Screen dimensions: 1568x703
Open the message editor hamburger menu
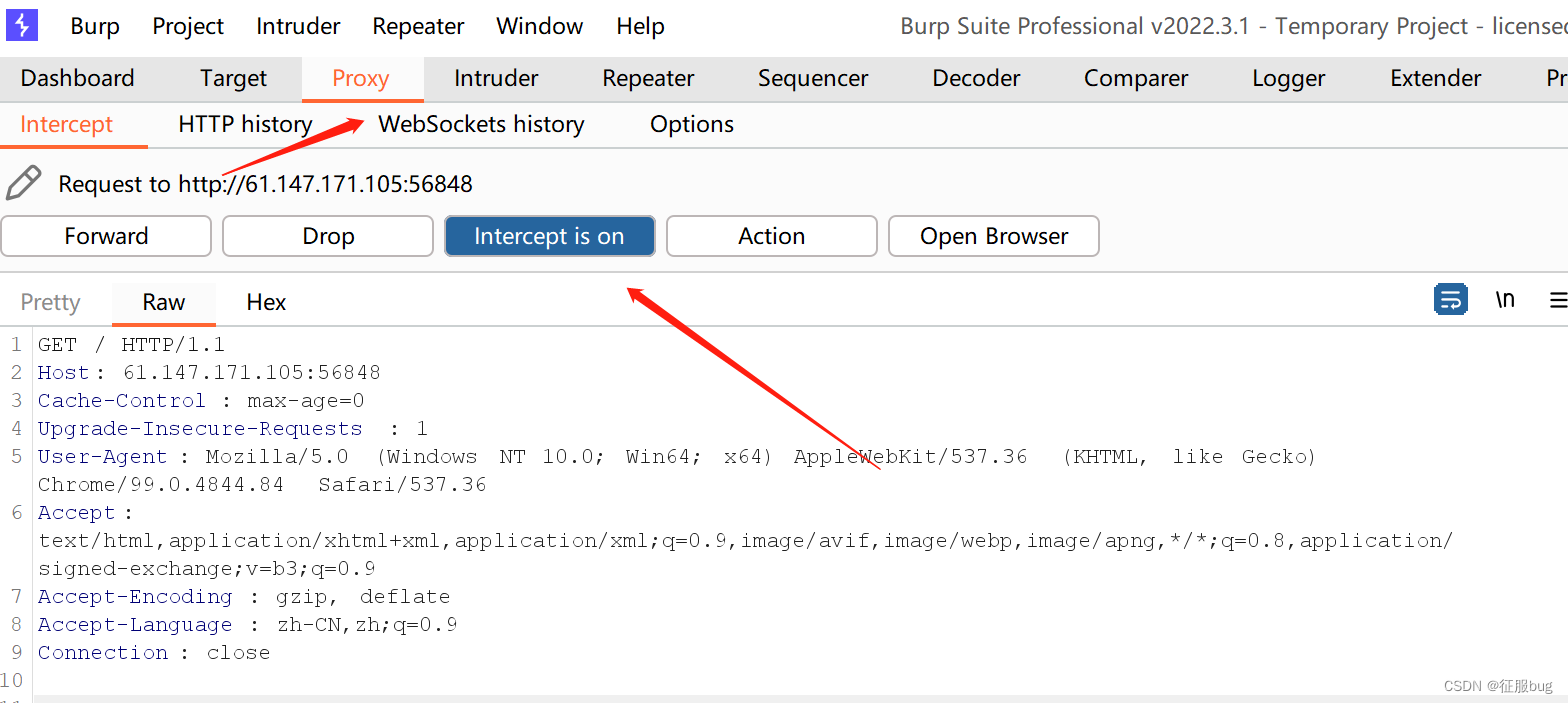coord(1558,300)
